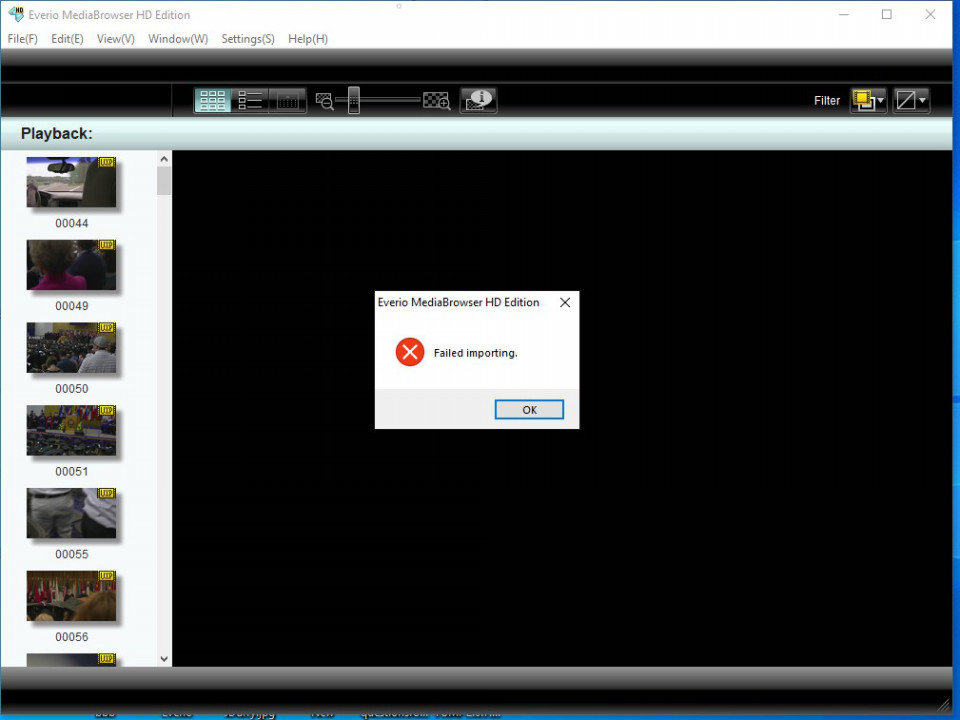Switch to detailed list view

tap(250, 100)
